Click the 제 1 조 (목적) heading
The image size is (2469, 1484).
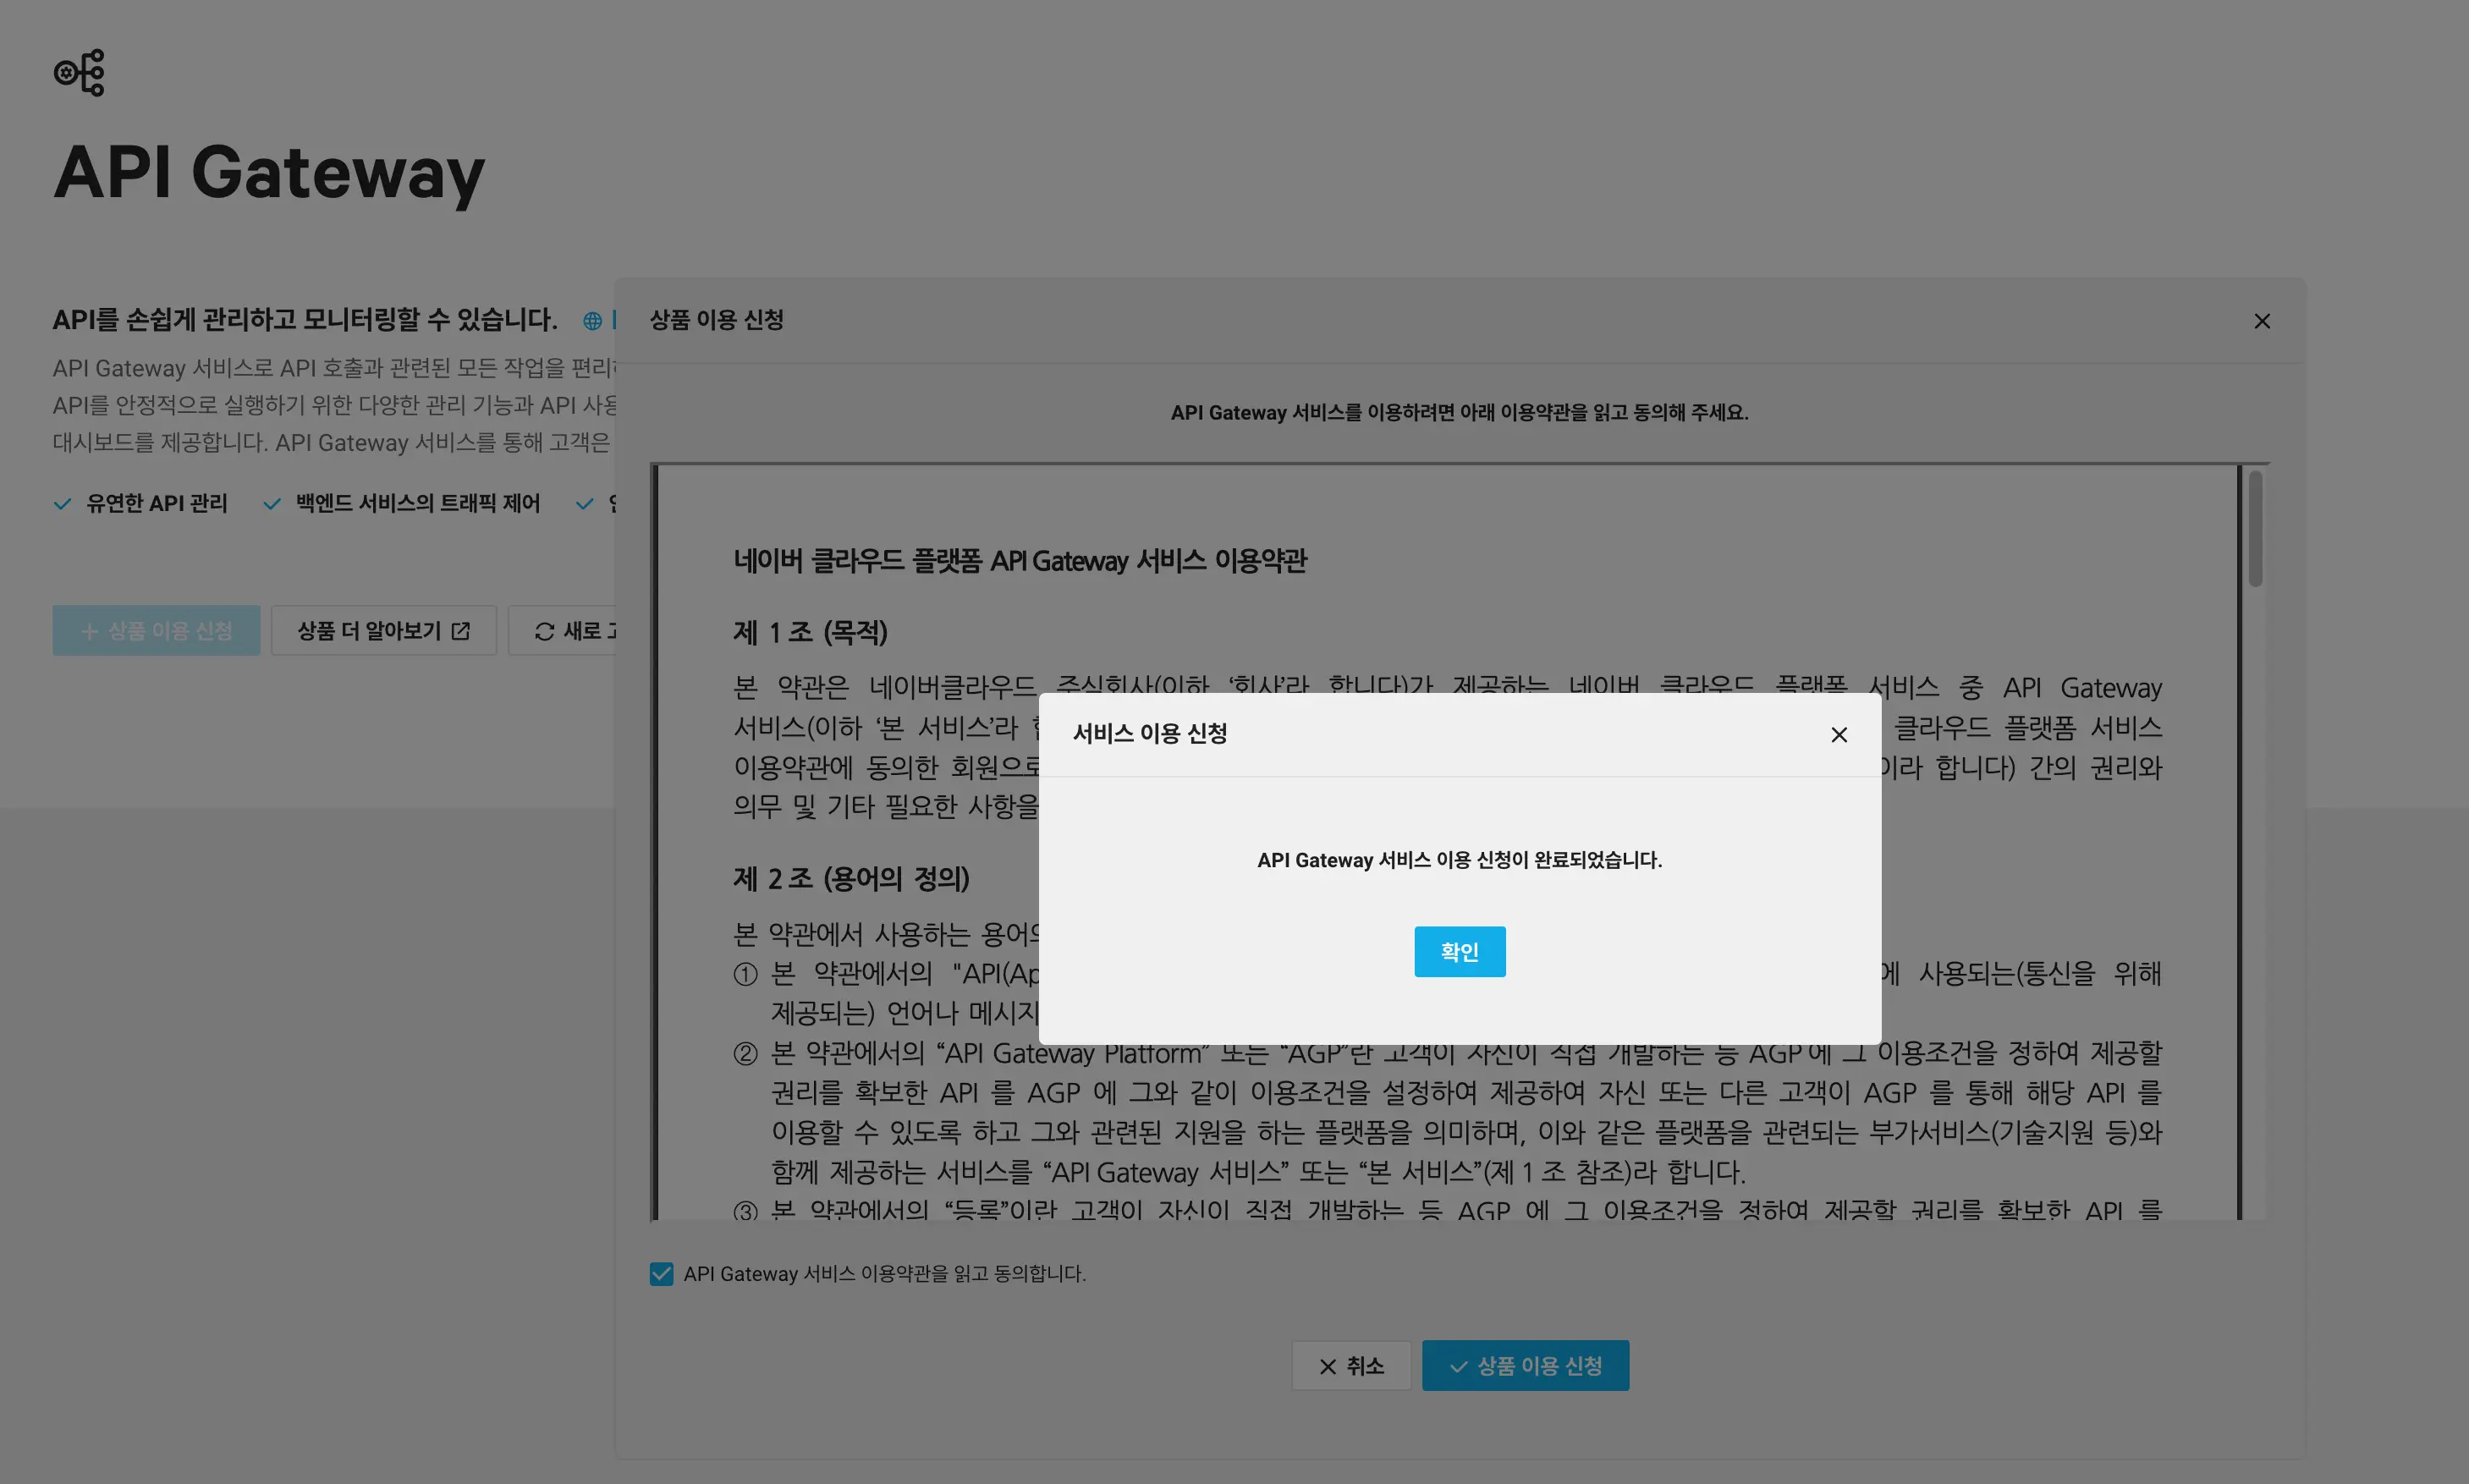click(x=810, y=633)
